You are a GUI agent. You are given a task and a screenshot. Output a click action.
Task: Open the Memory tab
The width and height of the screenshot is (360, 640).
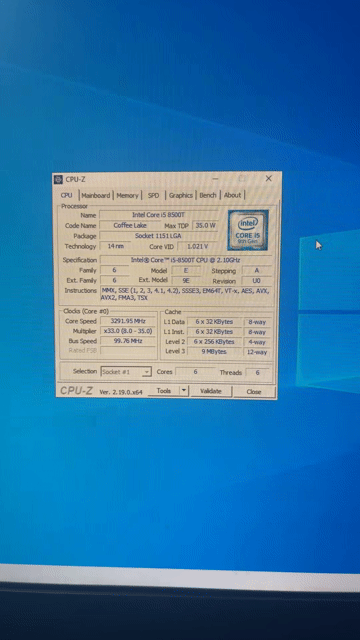127,195
